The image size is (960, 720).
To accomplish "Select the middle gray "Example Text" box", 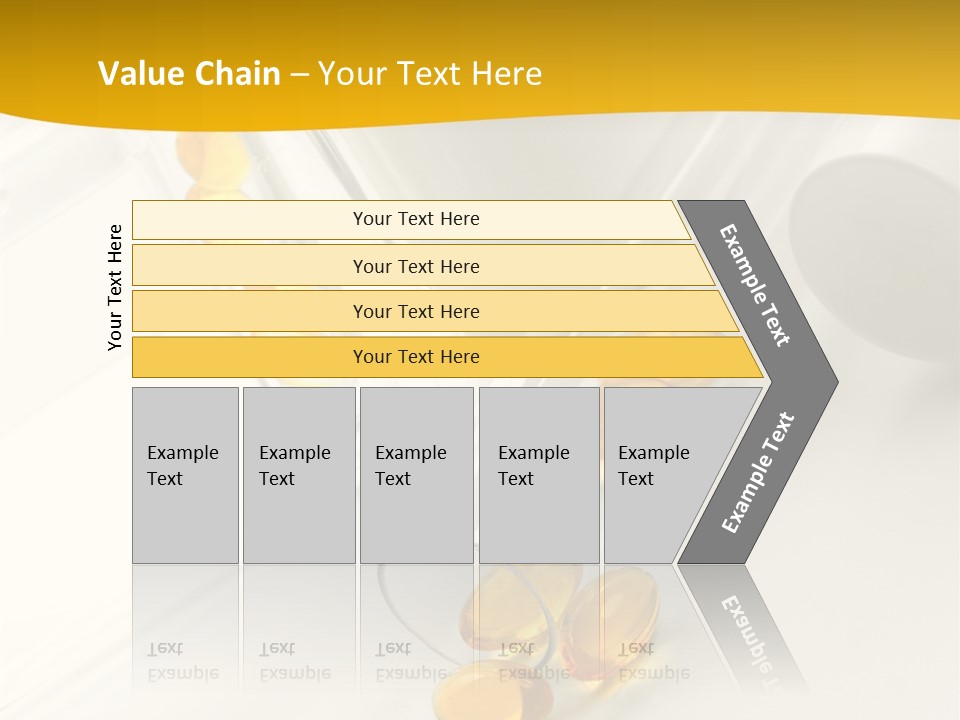I will coord(416,474).
